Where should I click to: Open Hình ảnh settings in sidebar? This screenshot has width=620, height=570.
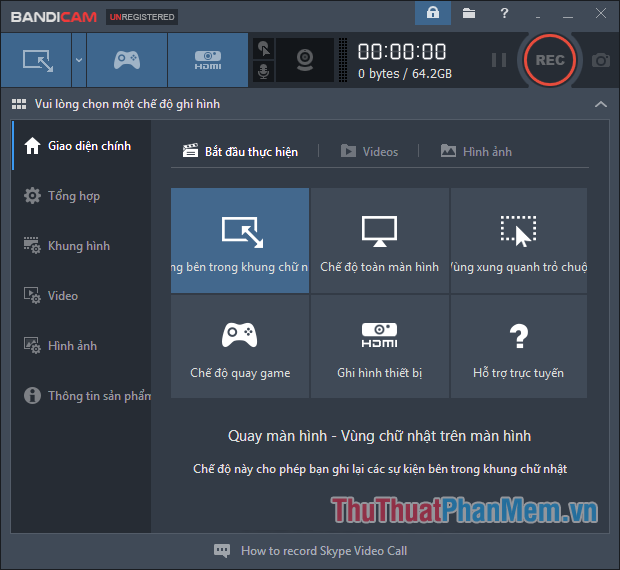[81, 345]
